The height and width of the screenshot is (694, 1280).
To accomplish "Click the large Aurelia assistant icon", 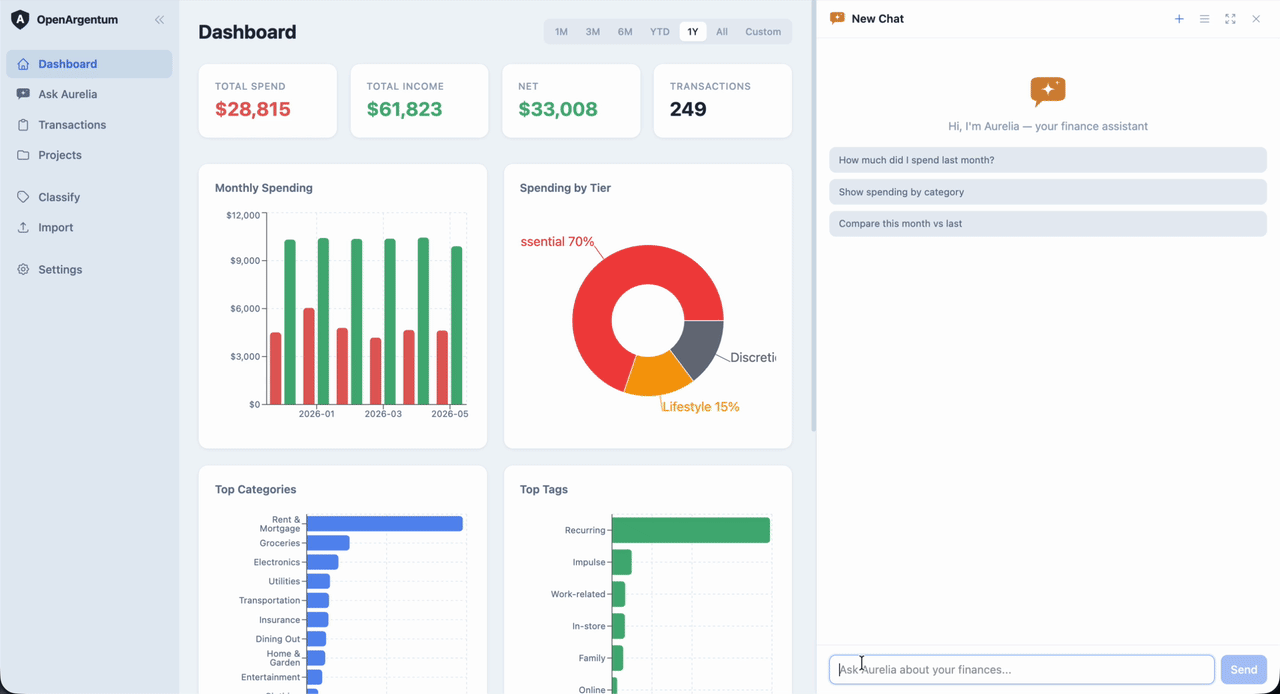I will click(1048, 92).
